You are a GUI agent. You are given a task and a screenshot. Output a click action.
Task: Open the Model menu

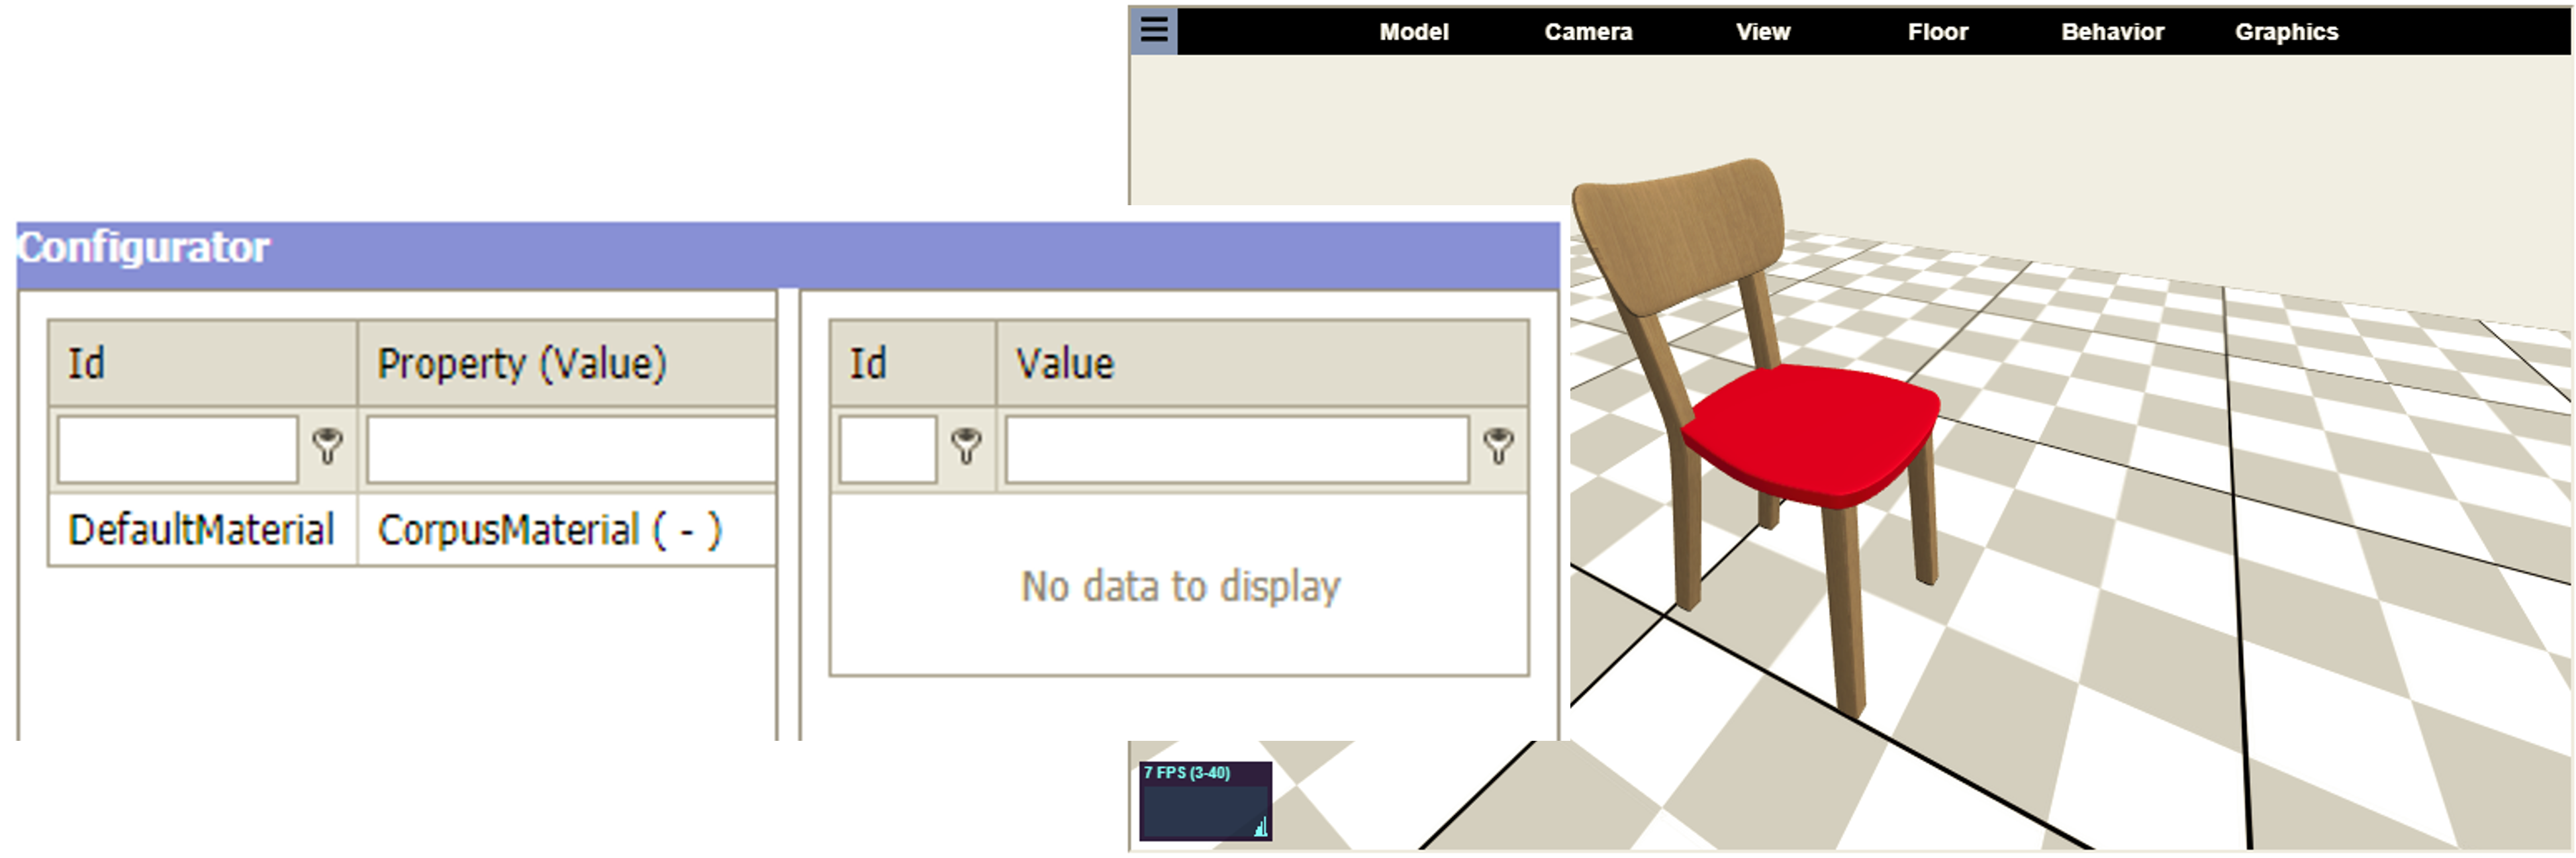[1413, 32]
